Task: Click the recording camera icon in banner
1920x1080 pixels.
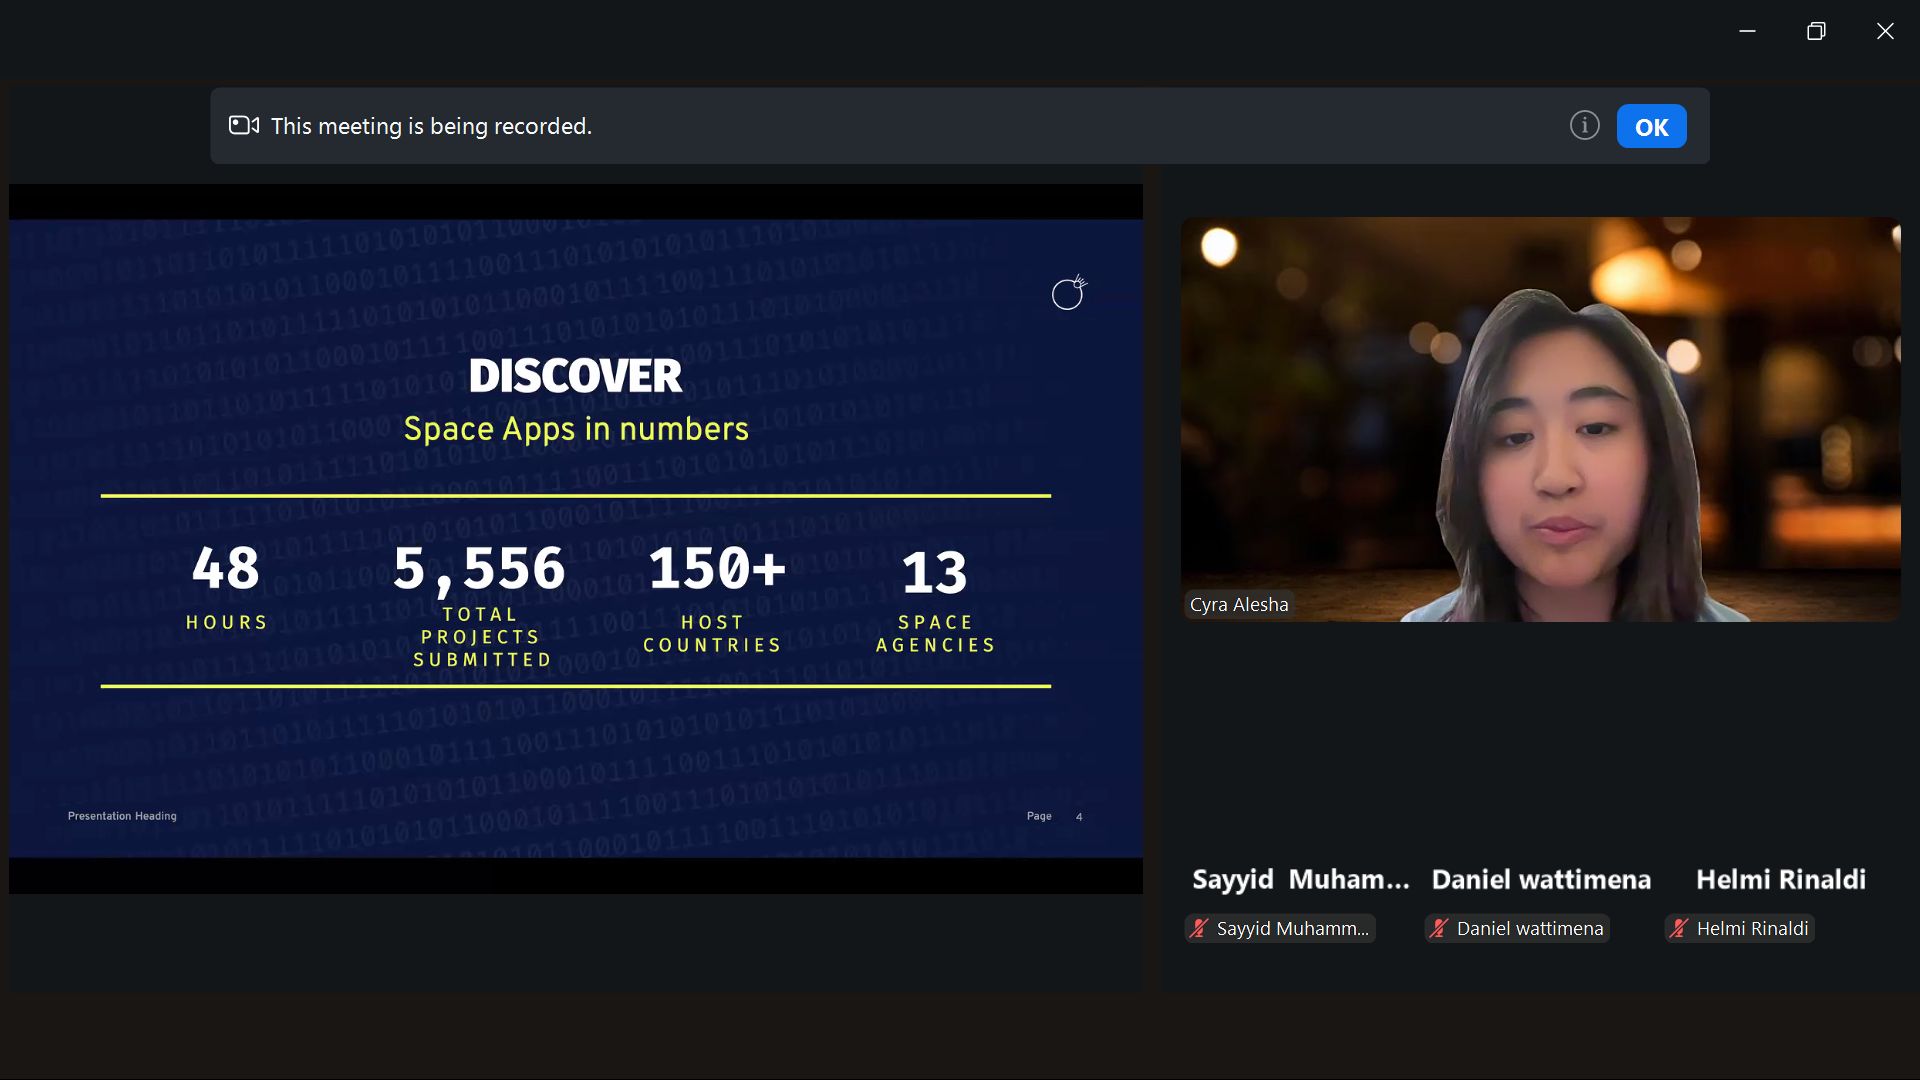Action: click(x=244, y=125)
